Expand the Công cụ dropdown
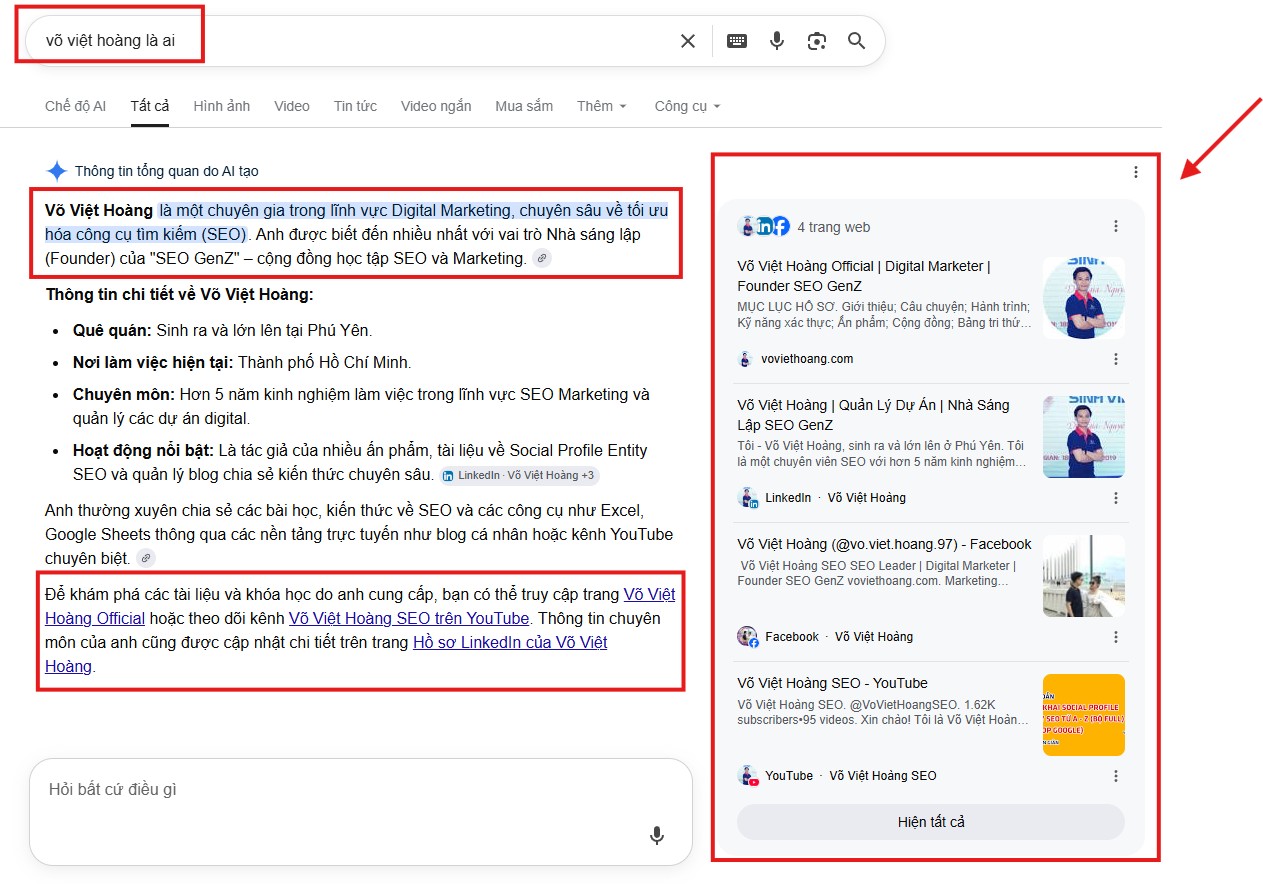The image size is (1263, 884). 687,106
